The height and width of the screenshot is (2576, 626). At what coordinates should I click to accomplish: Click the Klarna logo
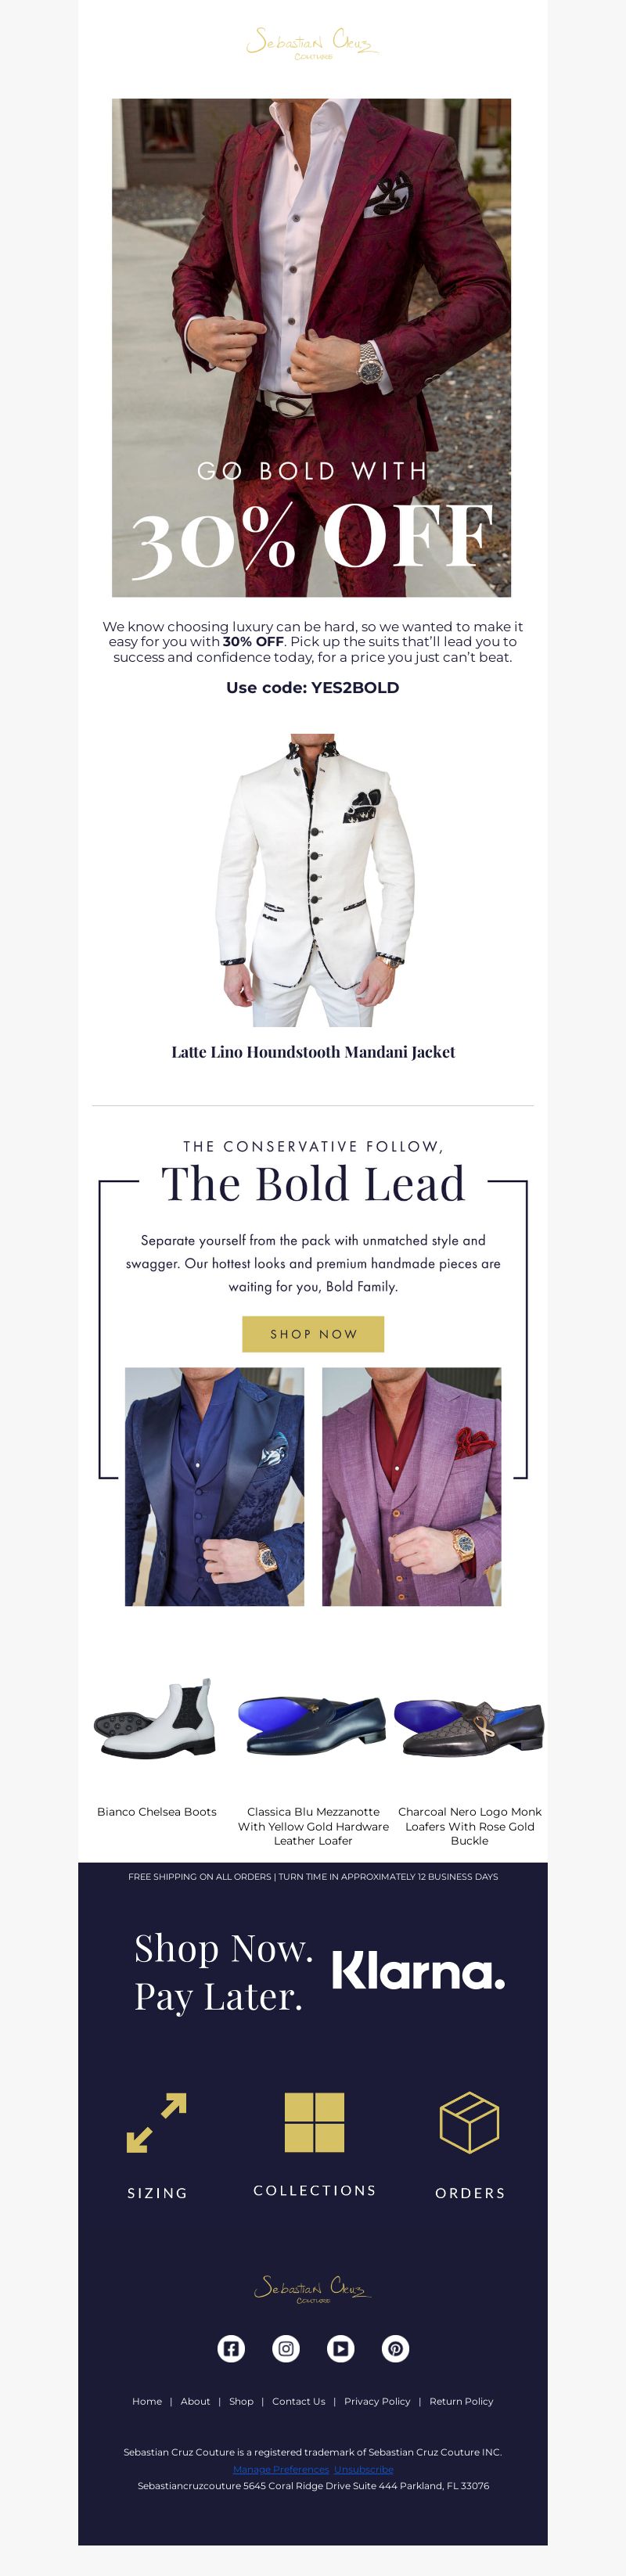tap(418, 1971)
